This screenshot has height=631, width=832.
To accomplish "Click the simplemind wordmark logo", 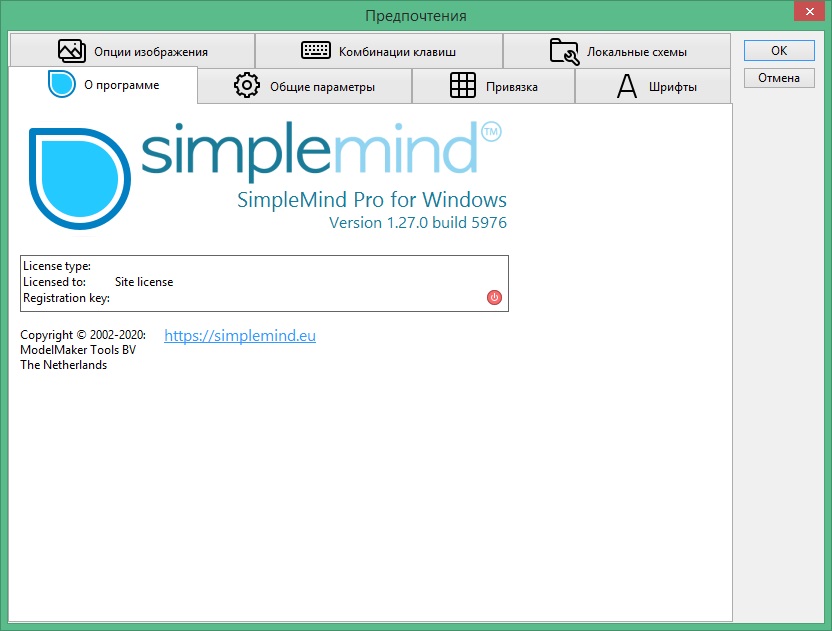I will (x=320, y=152).
